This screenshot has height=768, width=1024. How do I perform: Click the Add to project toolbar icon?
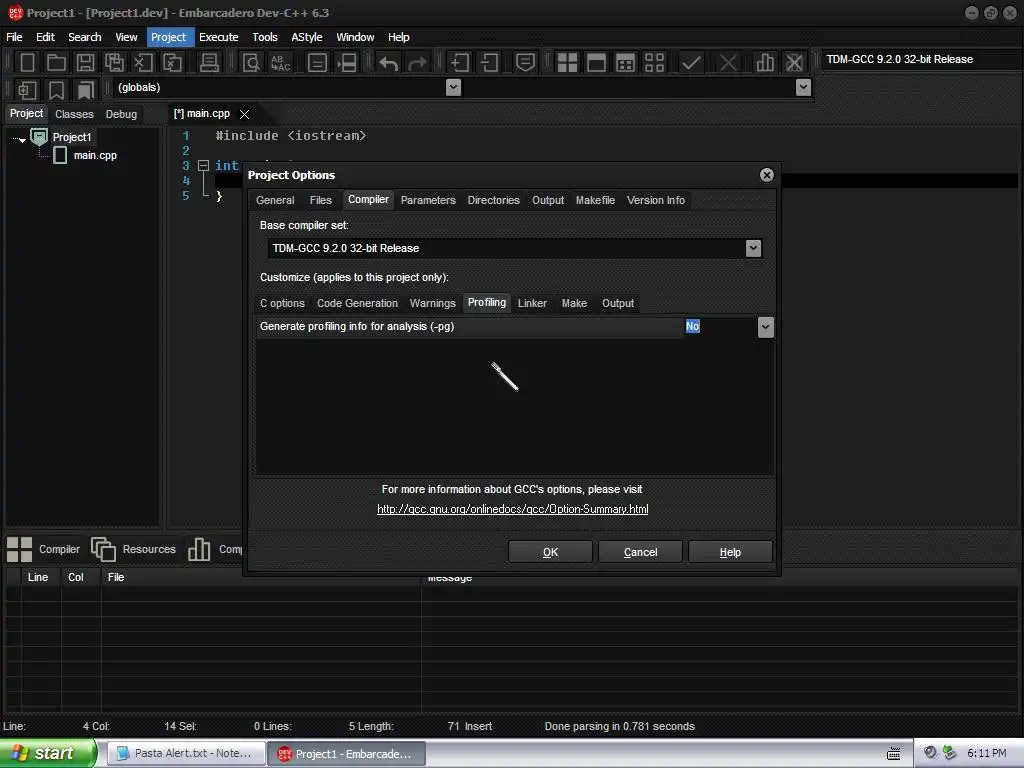[x=460, y=63]
